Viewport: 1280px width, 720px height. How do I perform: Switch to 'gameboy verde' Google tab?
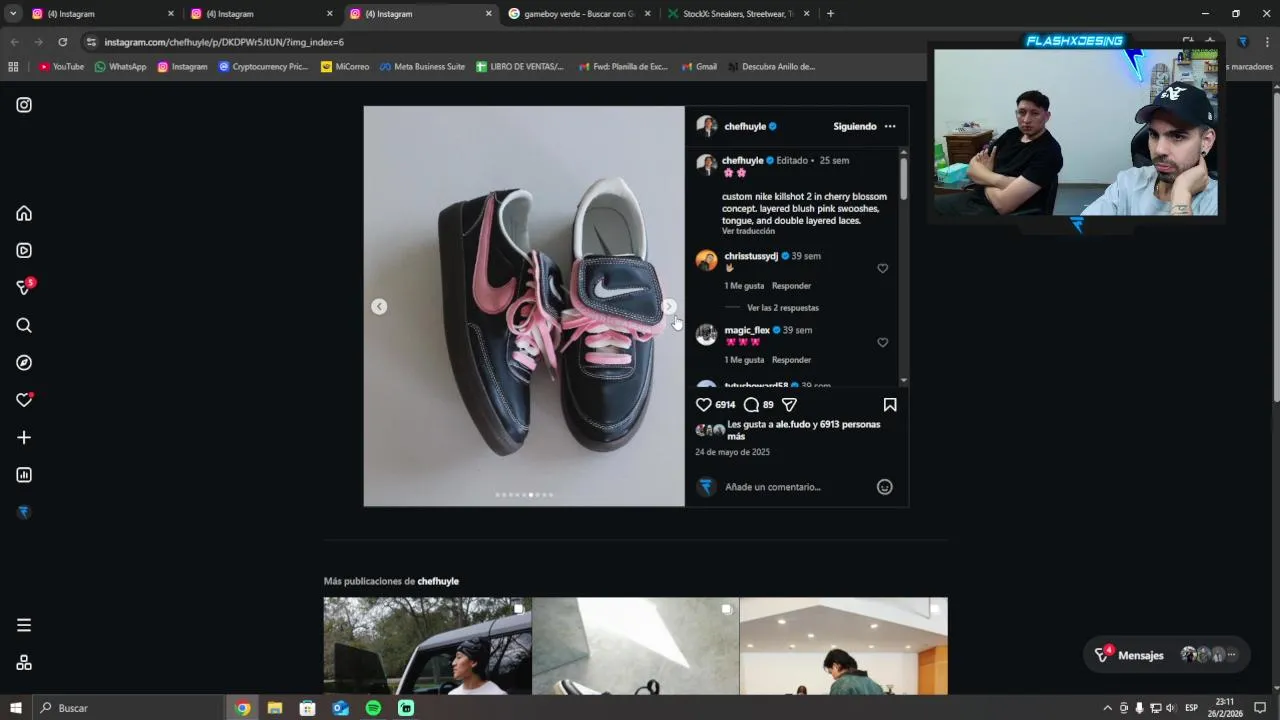pyautogui.click(x=580, y=14)
